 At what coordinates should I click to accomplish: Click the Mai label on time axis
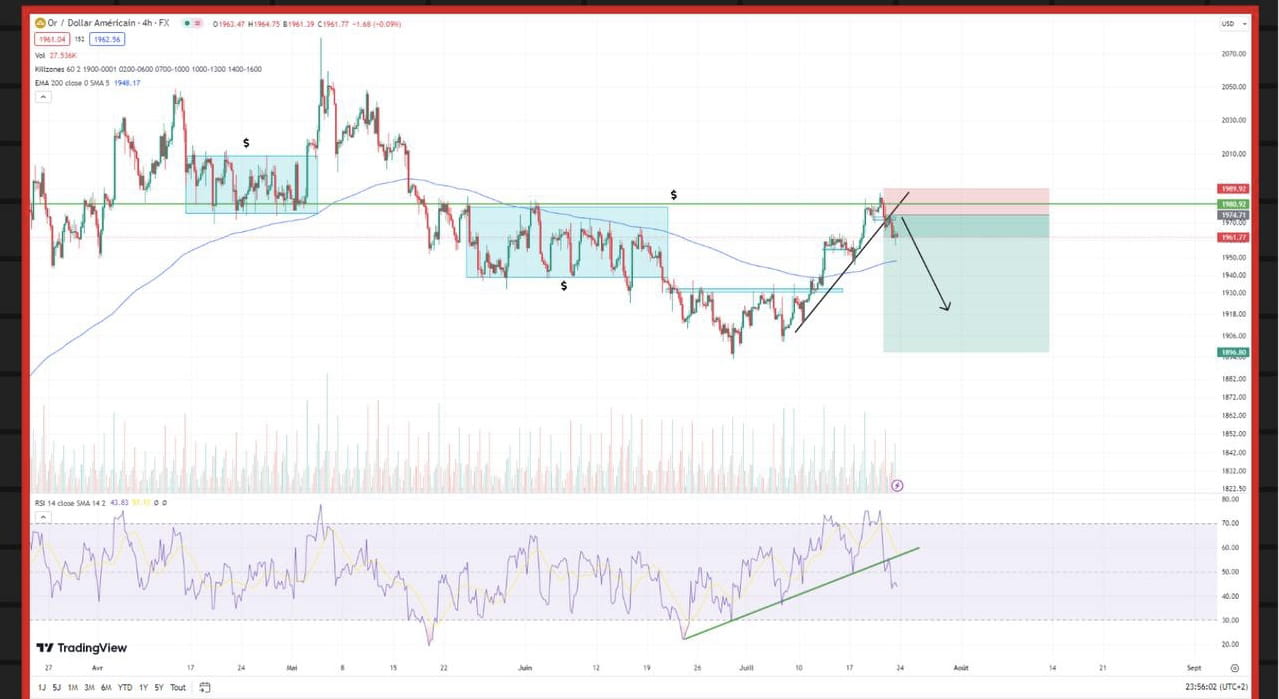[x=292, y=667]
